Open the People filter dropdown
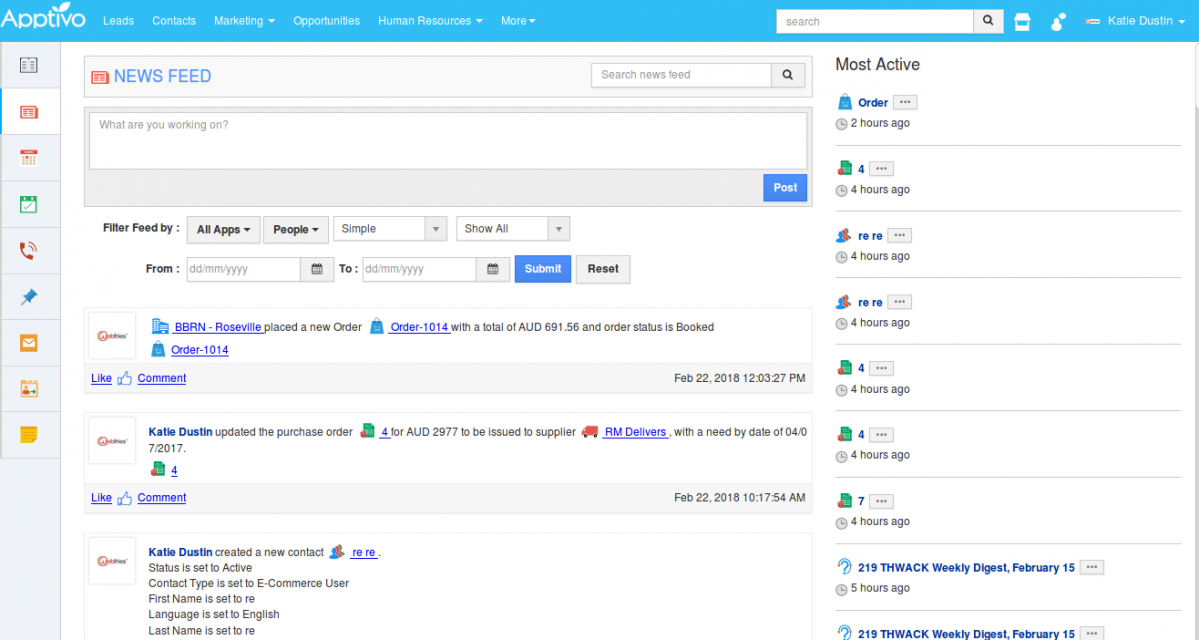The width and height of the screenshot is (1199, 640). click(296, 230)
